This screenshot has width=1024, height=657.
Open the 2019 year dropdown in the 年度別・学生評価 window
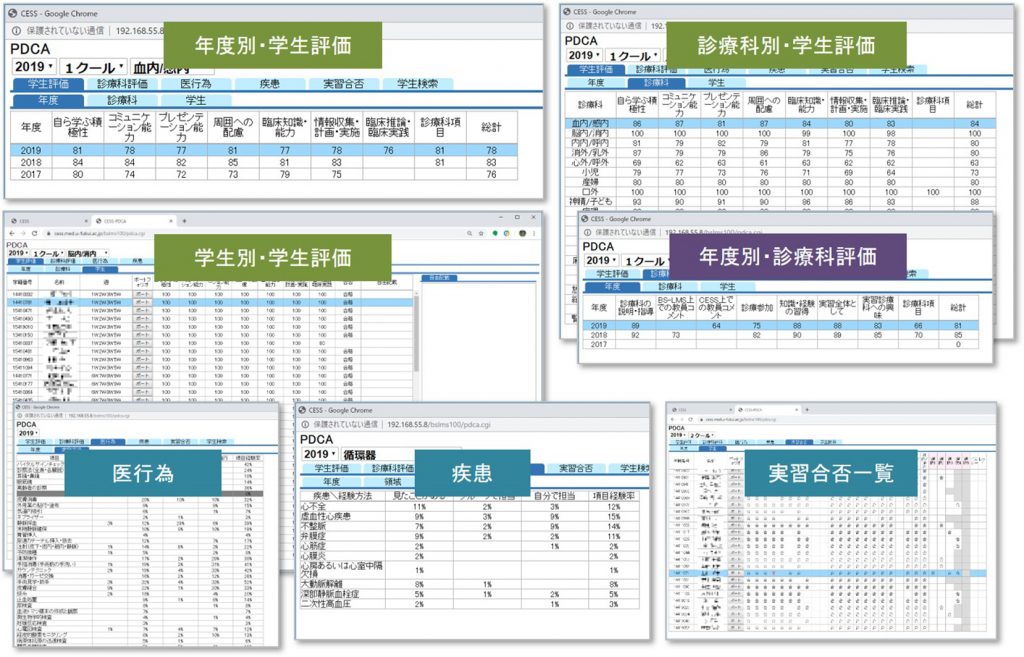34,67
